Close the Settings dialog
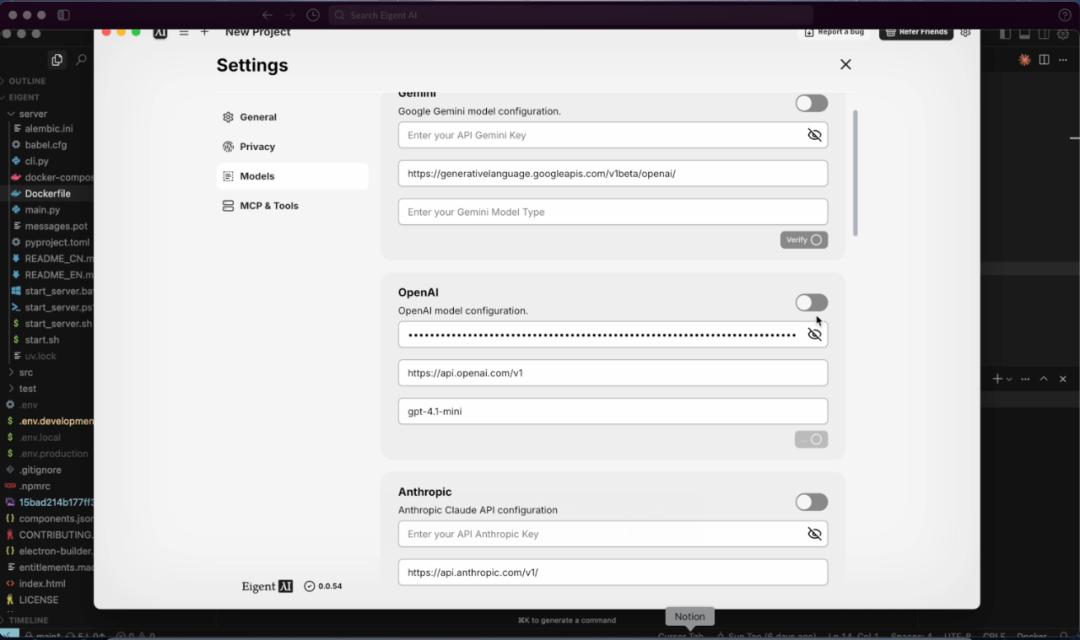 coord(845,64)
